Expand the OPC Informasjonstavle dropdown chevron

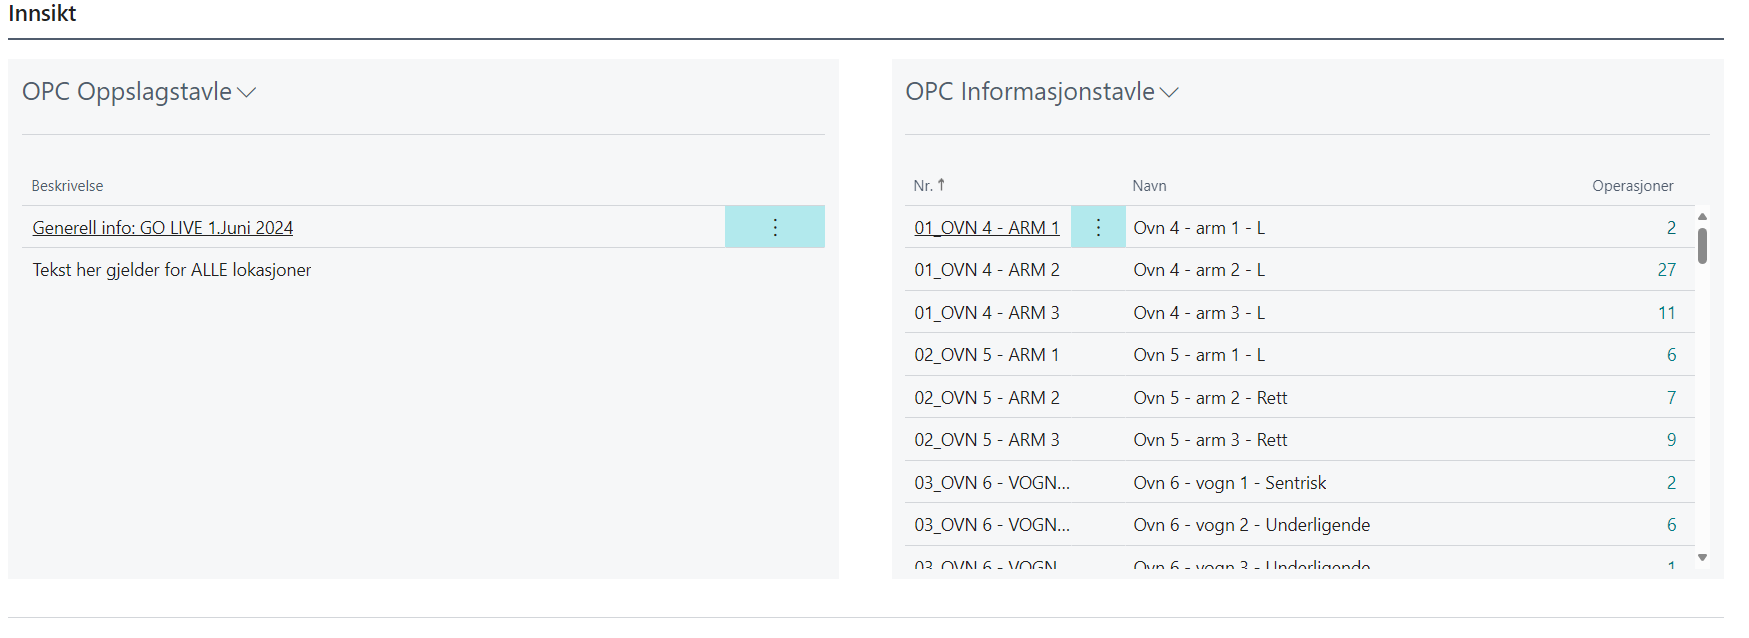(x=1169, y=93)
